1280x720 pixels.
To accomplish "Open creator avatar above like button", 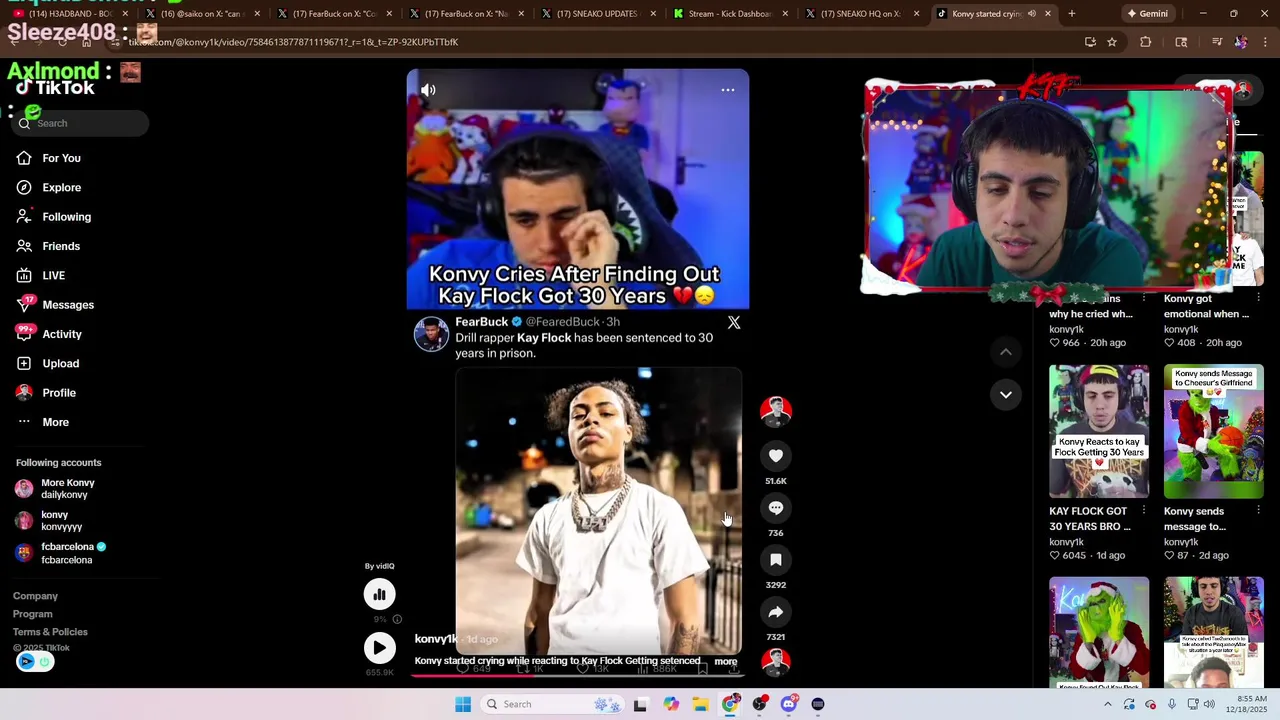I will (776, 410).
